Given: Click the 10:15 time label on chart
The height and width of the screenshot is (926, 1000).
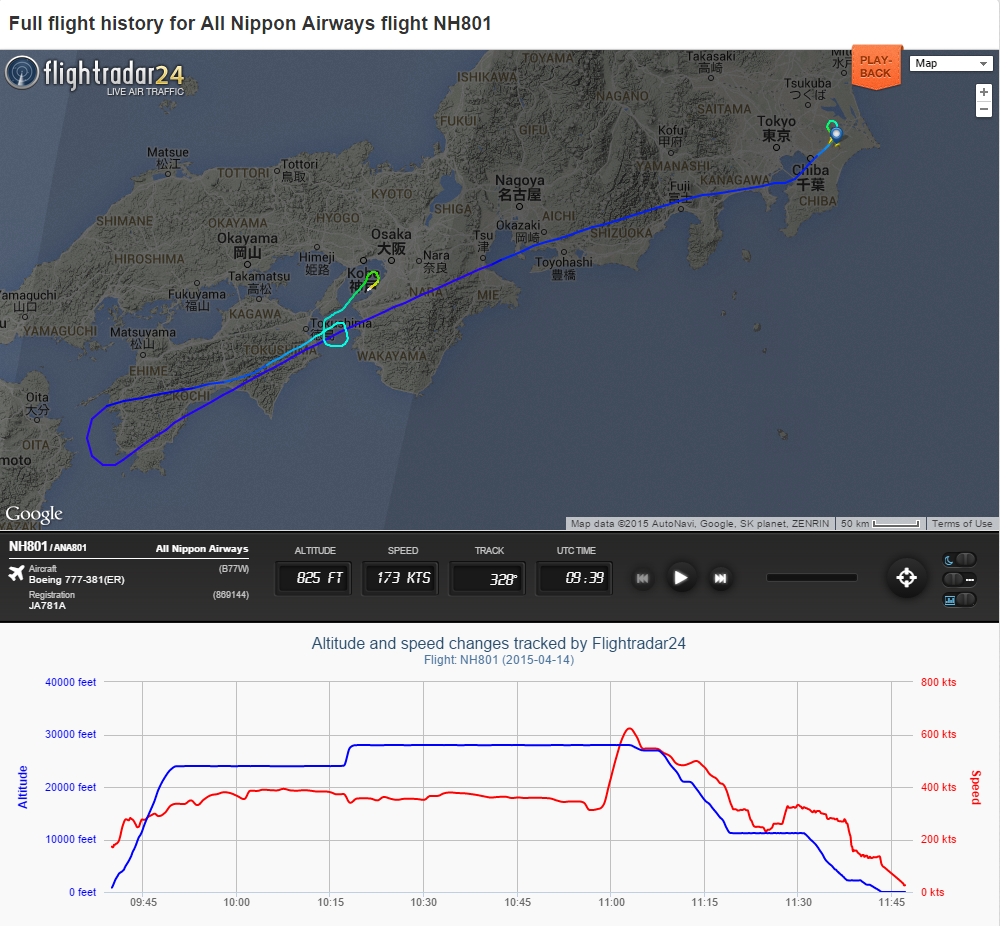Looking at the screenshot, I should 330,902.
